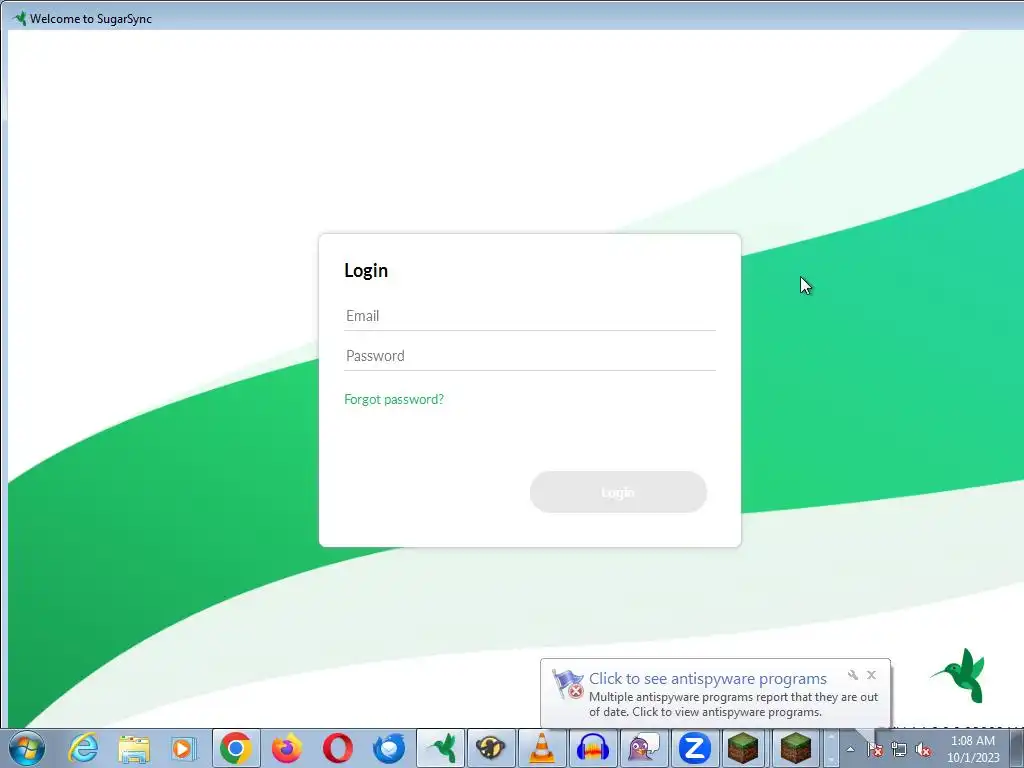1024x768 pixels.
Task: Open the Forgot password? link
Action: pyautogui.click(x=394, y=399)
